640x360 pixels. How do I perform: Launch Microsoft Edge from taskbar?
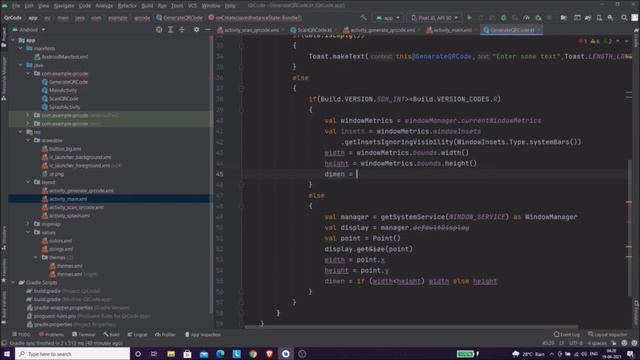pos(220,353)
